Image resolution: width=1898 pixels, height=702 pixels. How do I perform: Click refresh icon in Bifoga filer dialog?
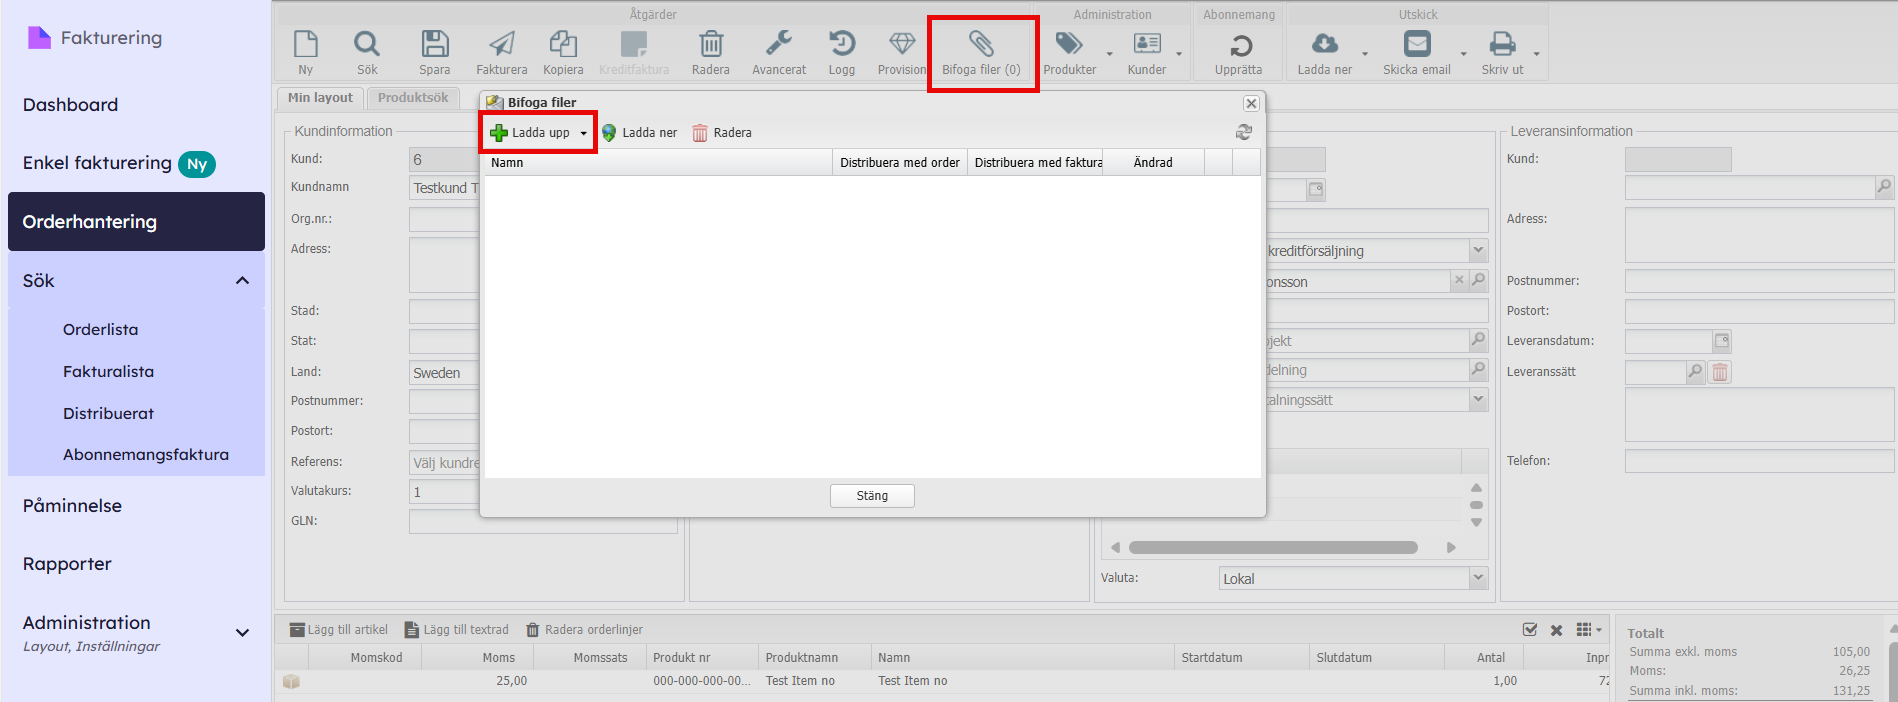point(1243,132)
